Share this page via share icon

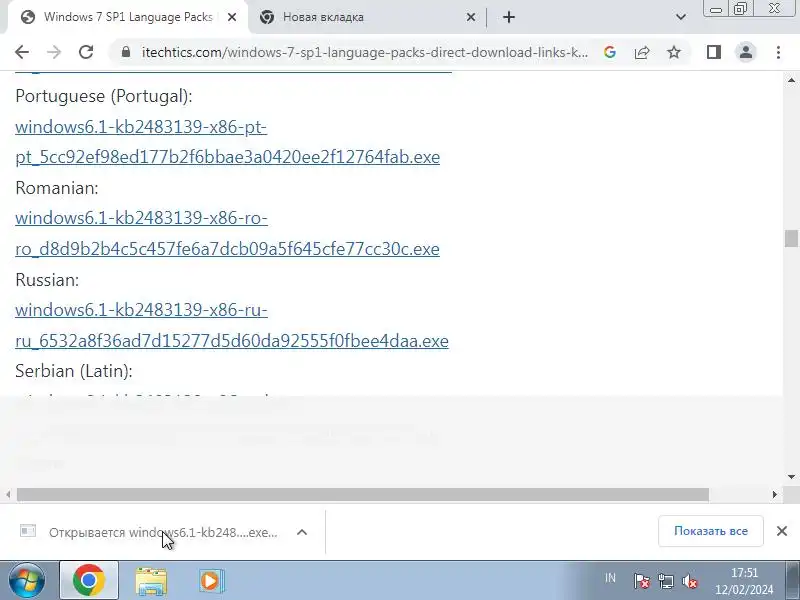point(642,52)
